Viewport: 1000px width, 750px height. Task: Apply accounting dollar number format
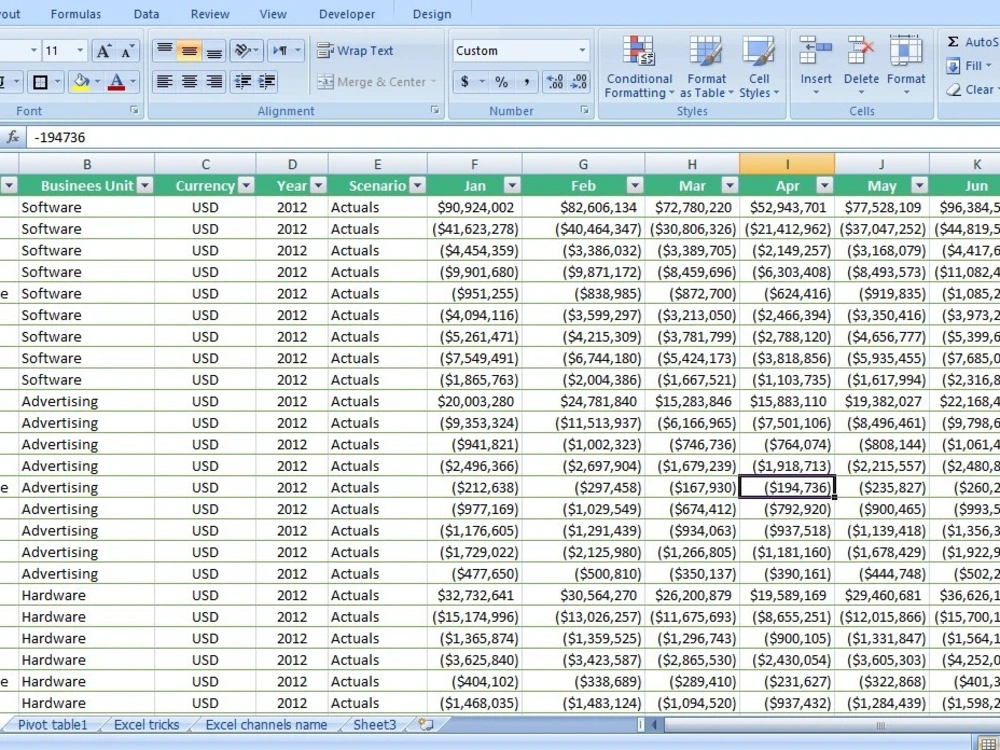pyautogui.click(x=465, y=82)
